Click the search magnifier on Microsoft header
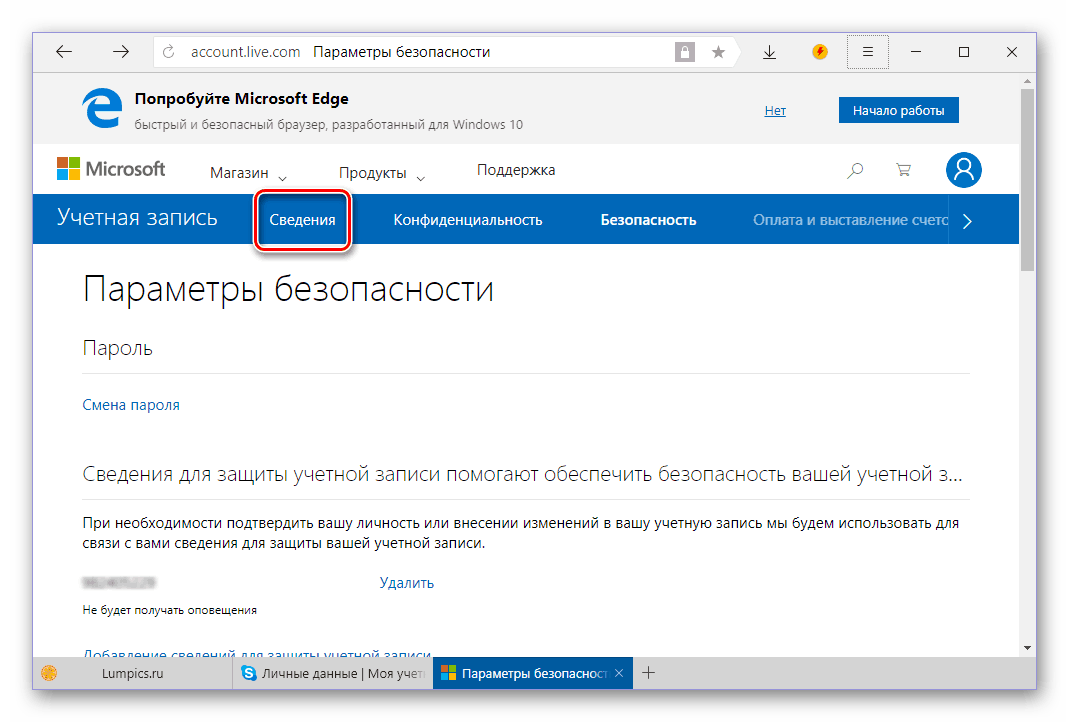The image size is (1069, 722). click(x=855, y=171)
